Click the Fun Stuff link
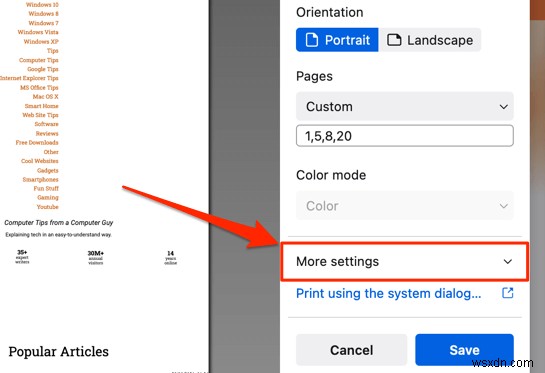The image size is (545, 373). coord(46,188)
